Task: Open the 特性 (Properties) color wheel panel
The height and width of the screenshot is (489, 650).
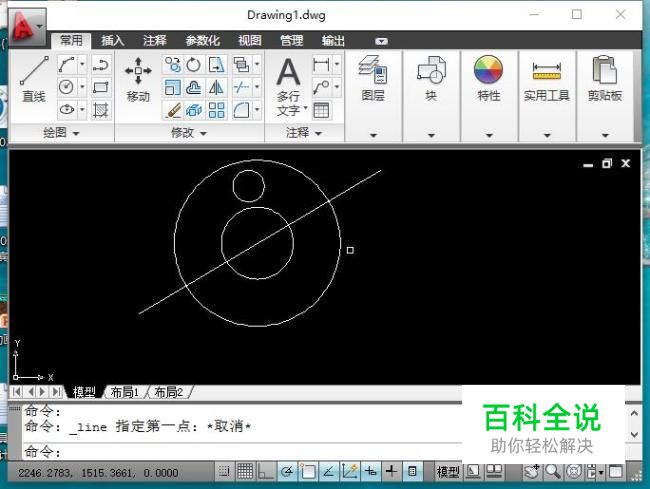Action: (489, 79)
